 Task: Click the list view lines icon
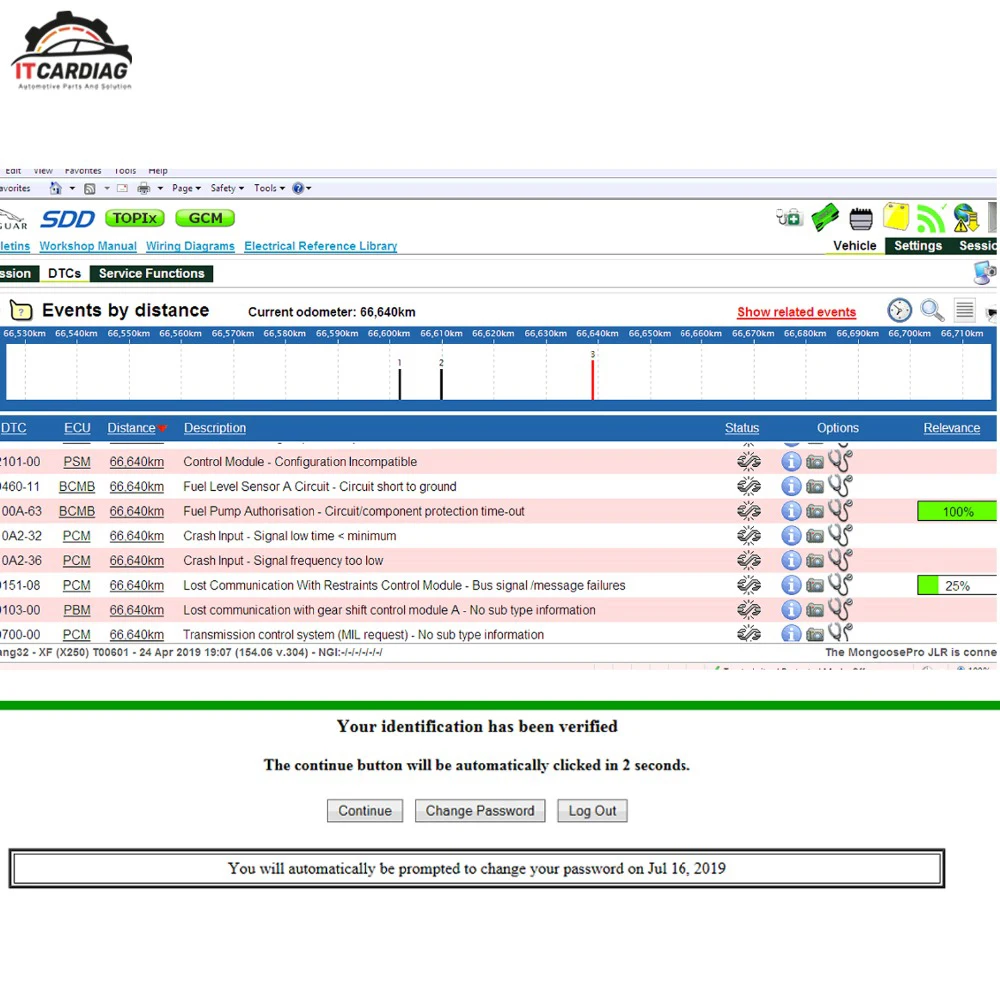pos(964,311)
